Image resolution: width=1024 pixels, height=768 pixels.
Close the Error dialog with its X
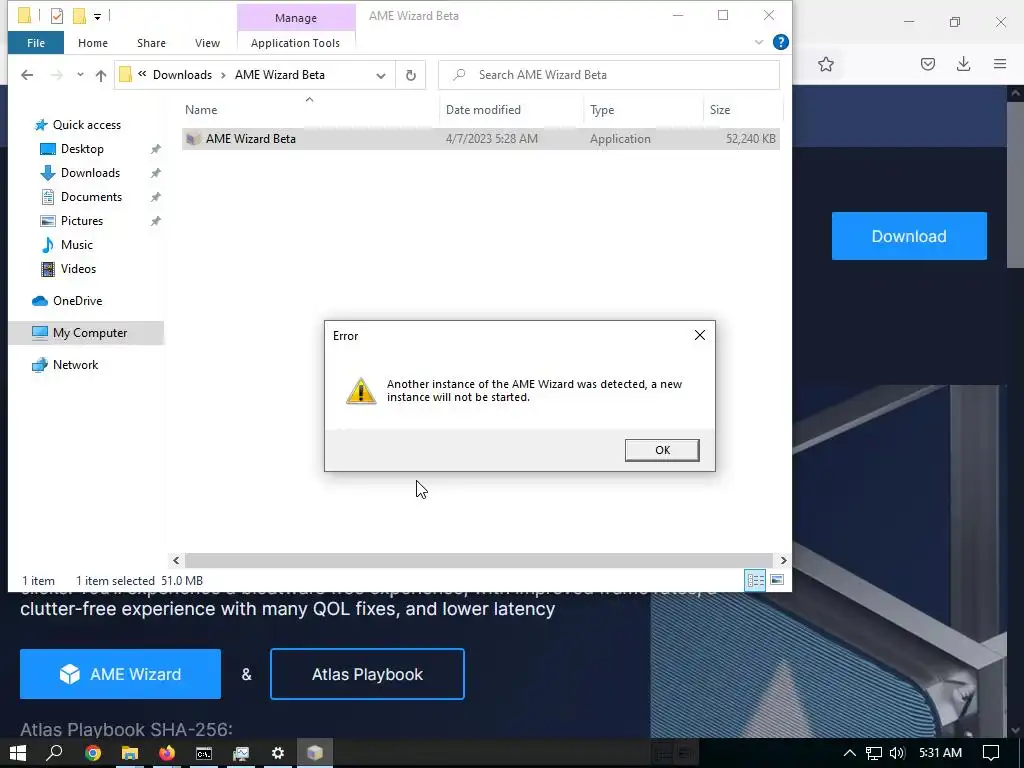(699, 335)
